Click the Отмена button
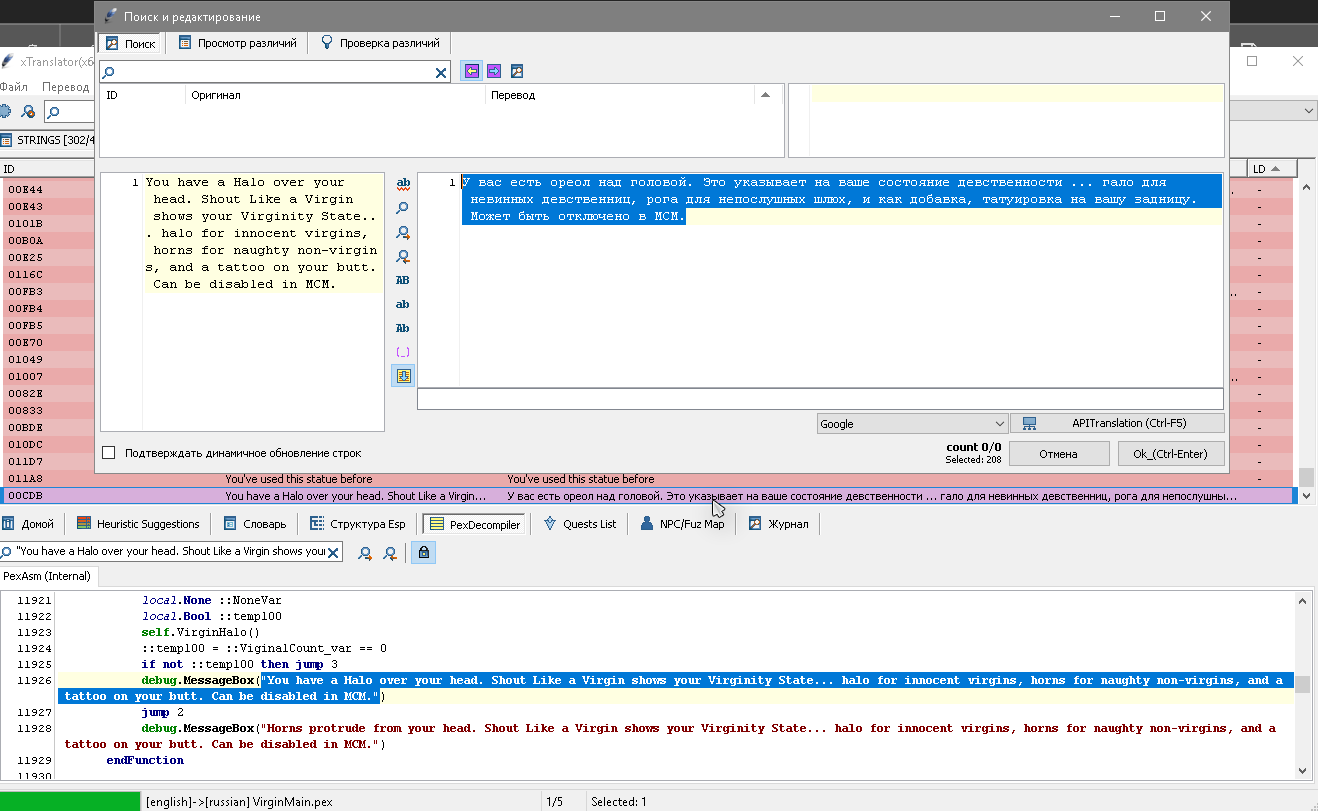This screenshot has width=1318, height=811. (x=1058, y=454)
